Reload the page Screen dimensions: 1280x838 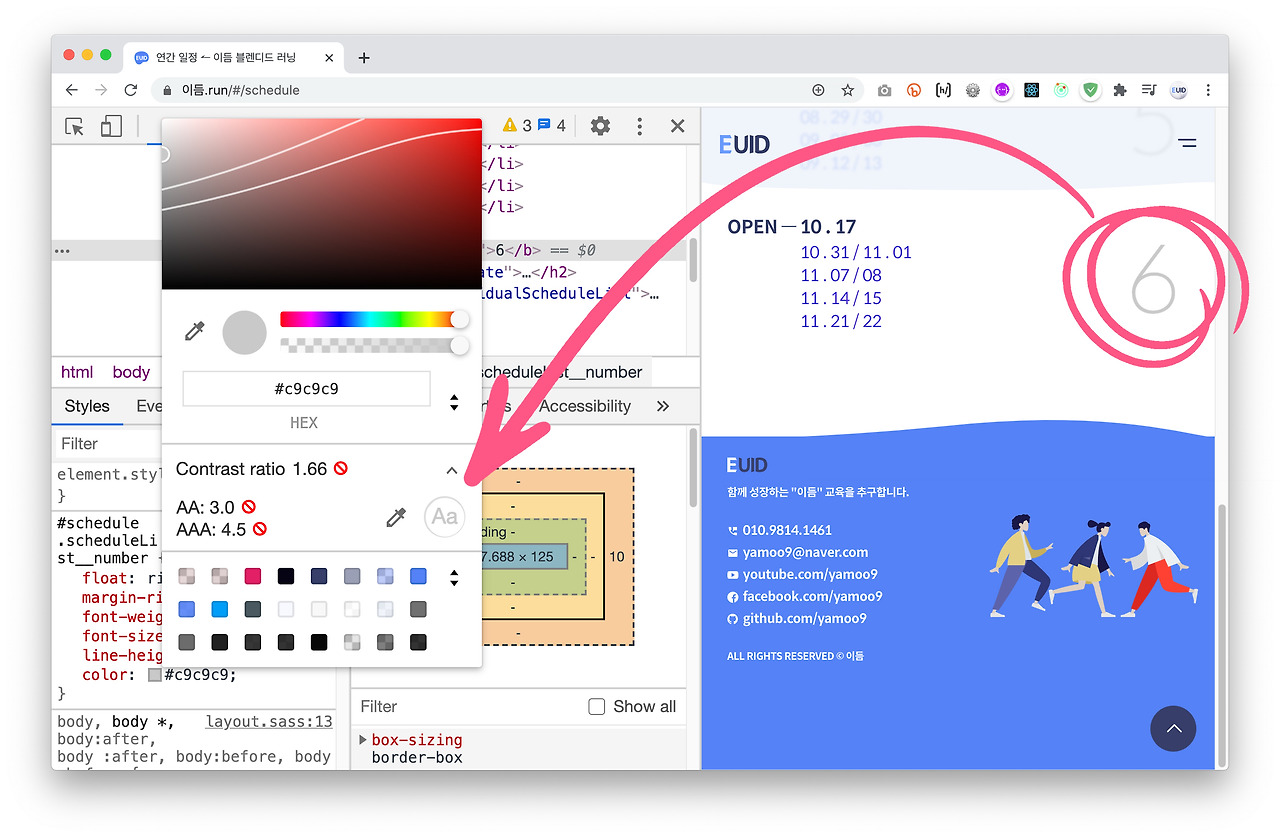coord(130,90)
